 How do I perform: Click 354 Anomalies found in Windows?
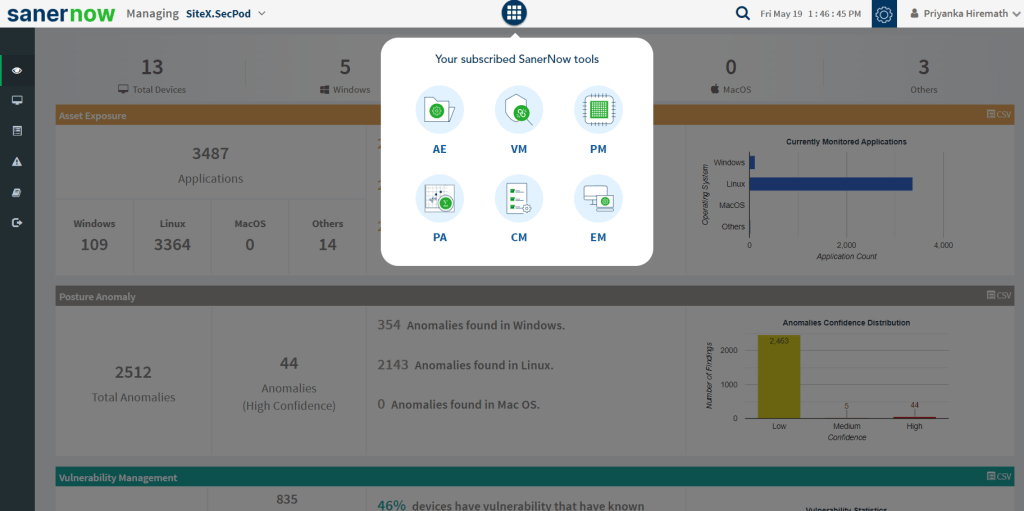[471, 325]
